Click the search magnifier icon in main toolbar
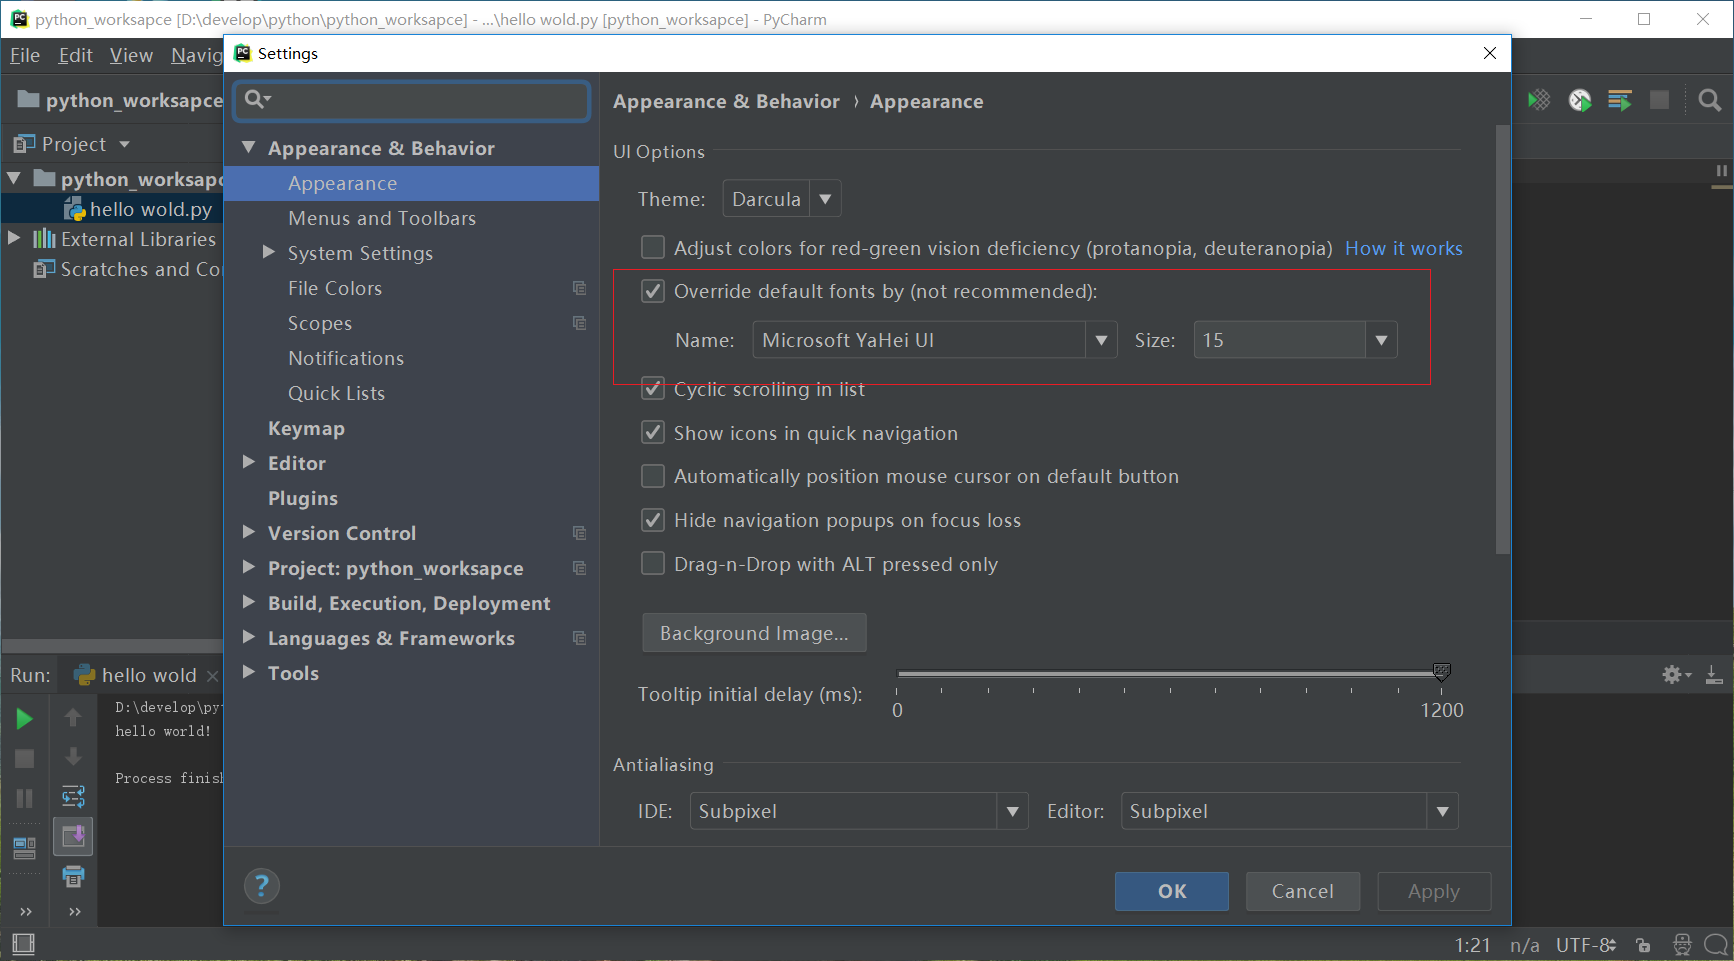This screenshot has height=961, width=1734. point(1710,100)
